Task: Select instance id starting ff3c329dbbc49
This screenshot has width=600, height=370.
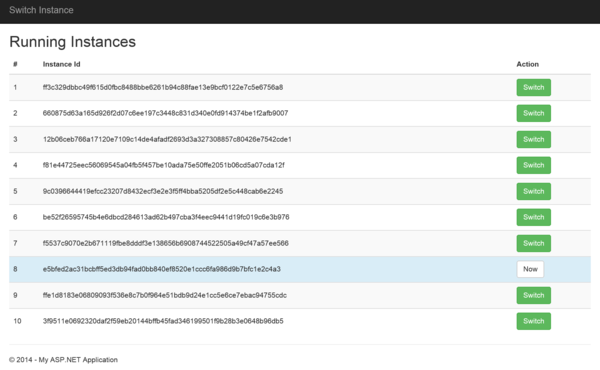Action: click(x=163, y=87)
